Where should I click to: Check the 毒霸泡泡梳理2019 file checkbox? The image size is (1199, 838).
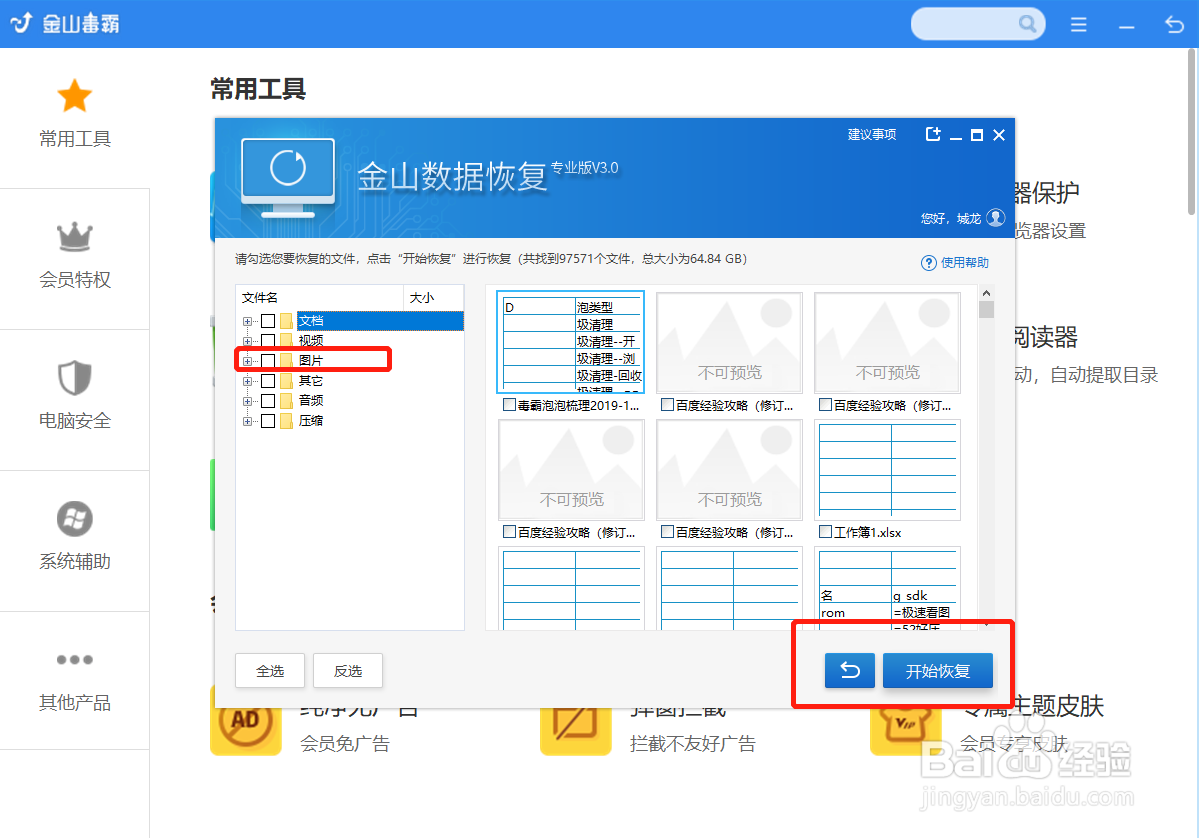(508, 405)
